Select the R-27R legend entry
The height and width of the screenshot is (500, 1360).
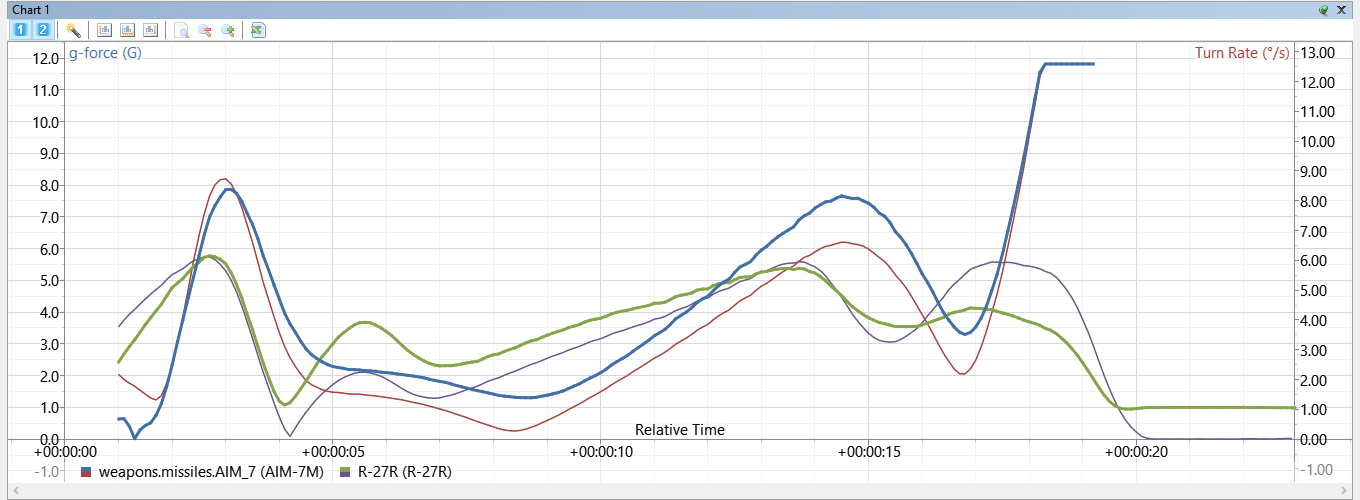(404, 471)
